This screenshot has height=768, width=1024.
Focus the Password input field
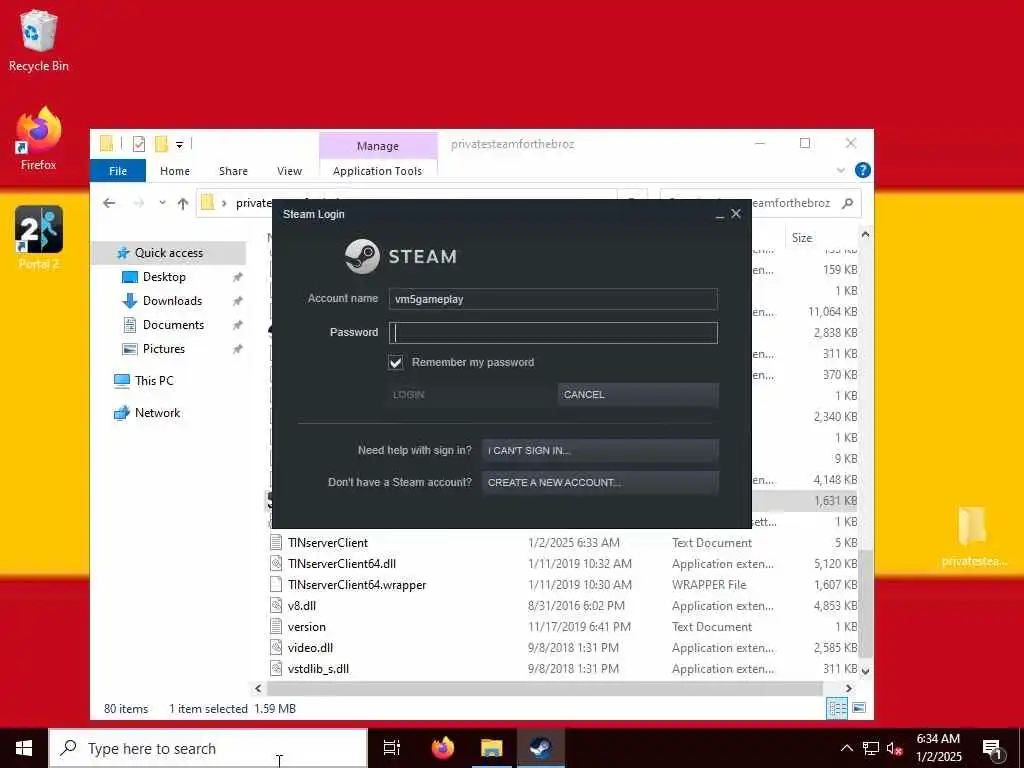tap(553, 332)
